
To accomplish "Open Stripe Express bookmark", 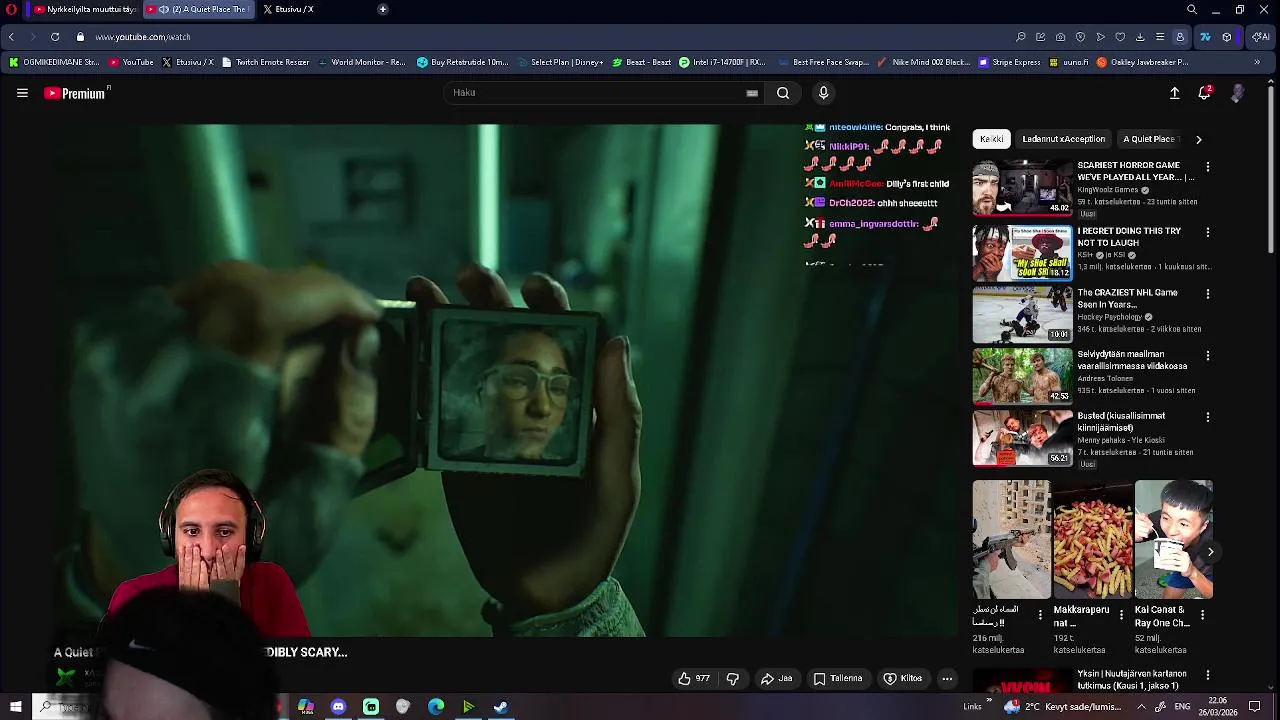I will (1010, 62).
